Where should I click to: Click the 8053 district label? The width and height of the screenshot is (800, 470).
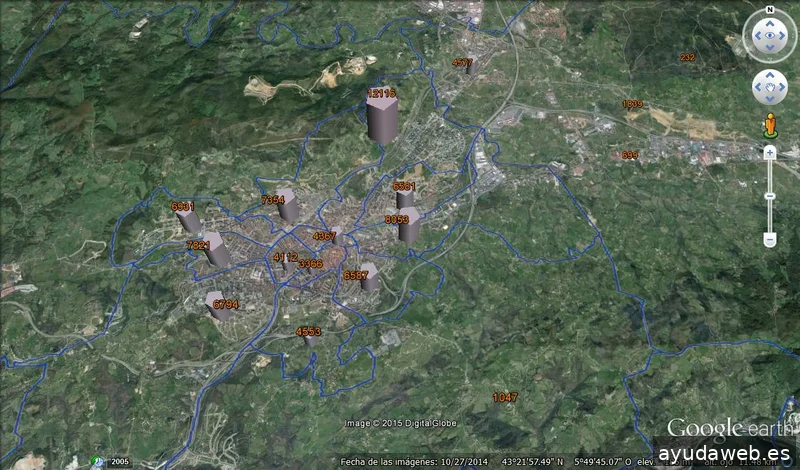[x=397, y=219]
